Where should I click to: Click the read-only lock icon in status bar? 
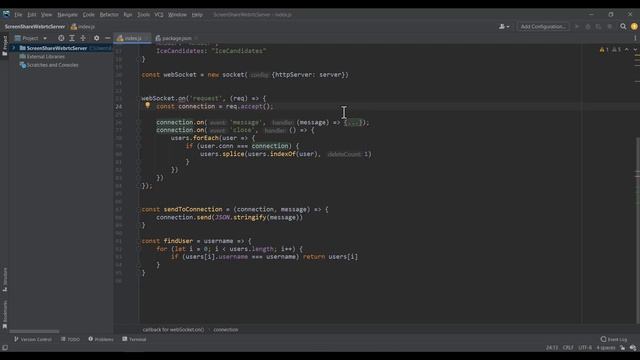point(622,348)
